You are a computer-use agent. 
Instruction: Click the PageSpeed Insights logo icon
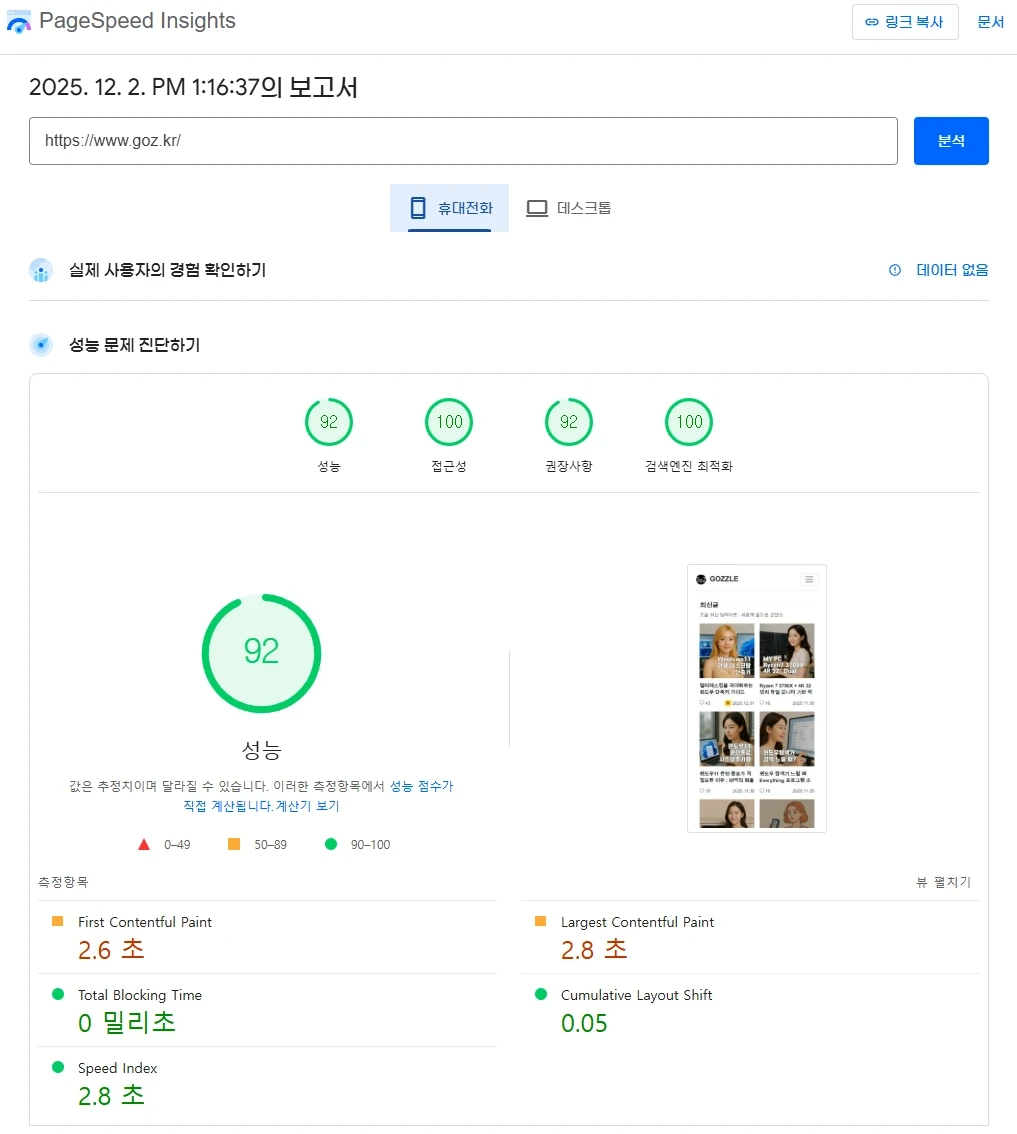(18, 21)
